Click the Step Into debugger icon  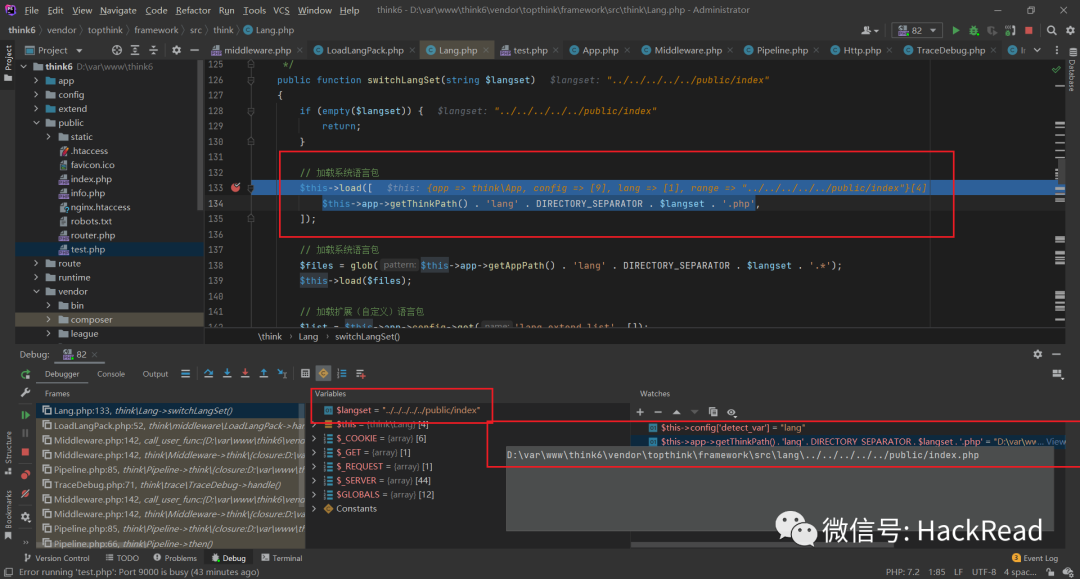228,373
